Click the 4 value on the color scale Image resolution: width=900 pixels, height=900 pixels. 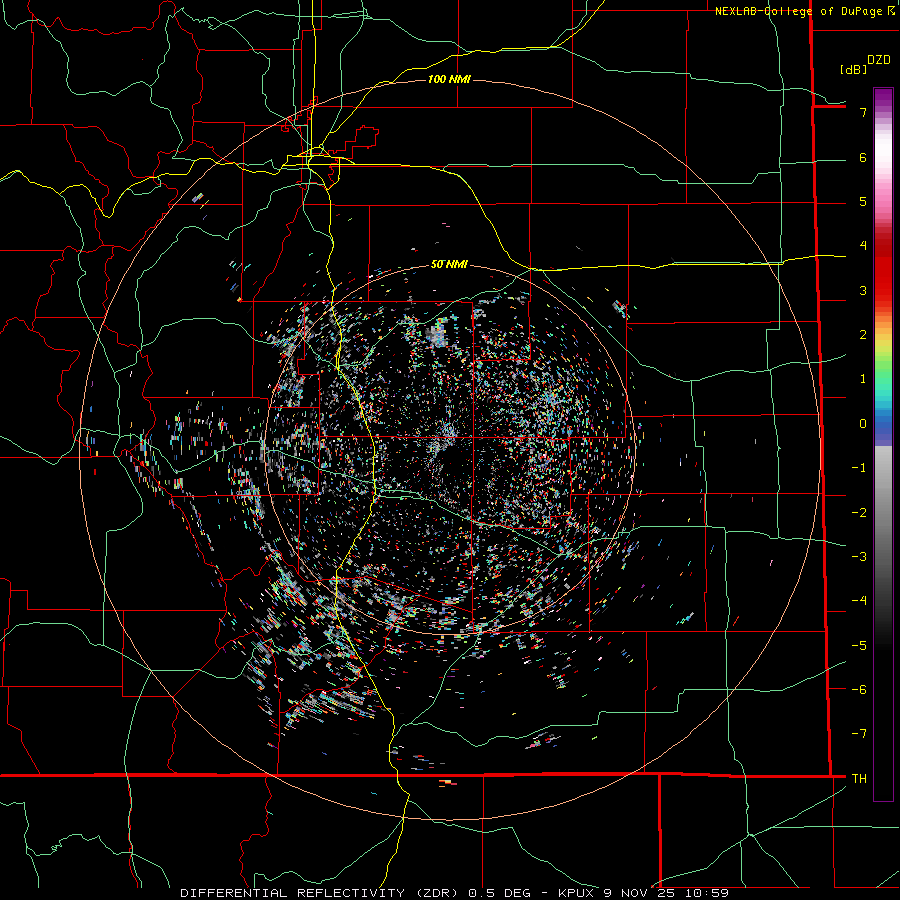(863, 245)
